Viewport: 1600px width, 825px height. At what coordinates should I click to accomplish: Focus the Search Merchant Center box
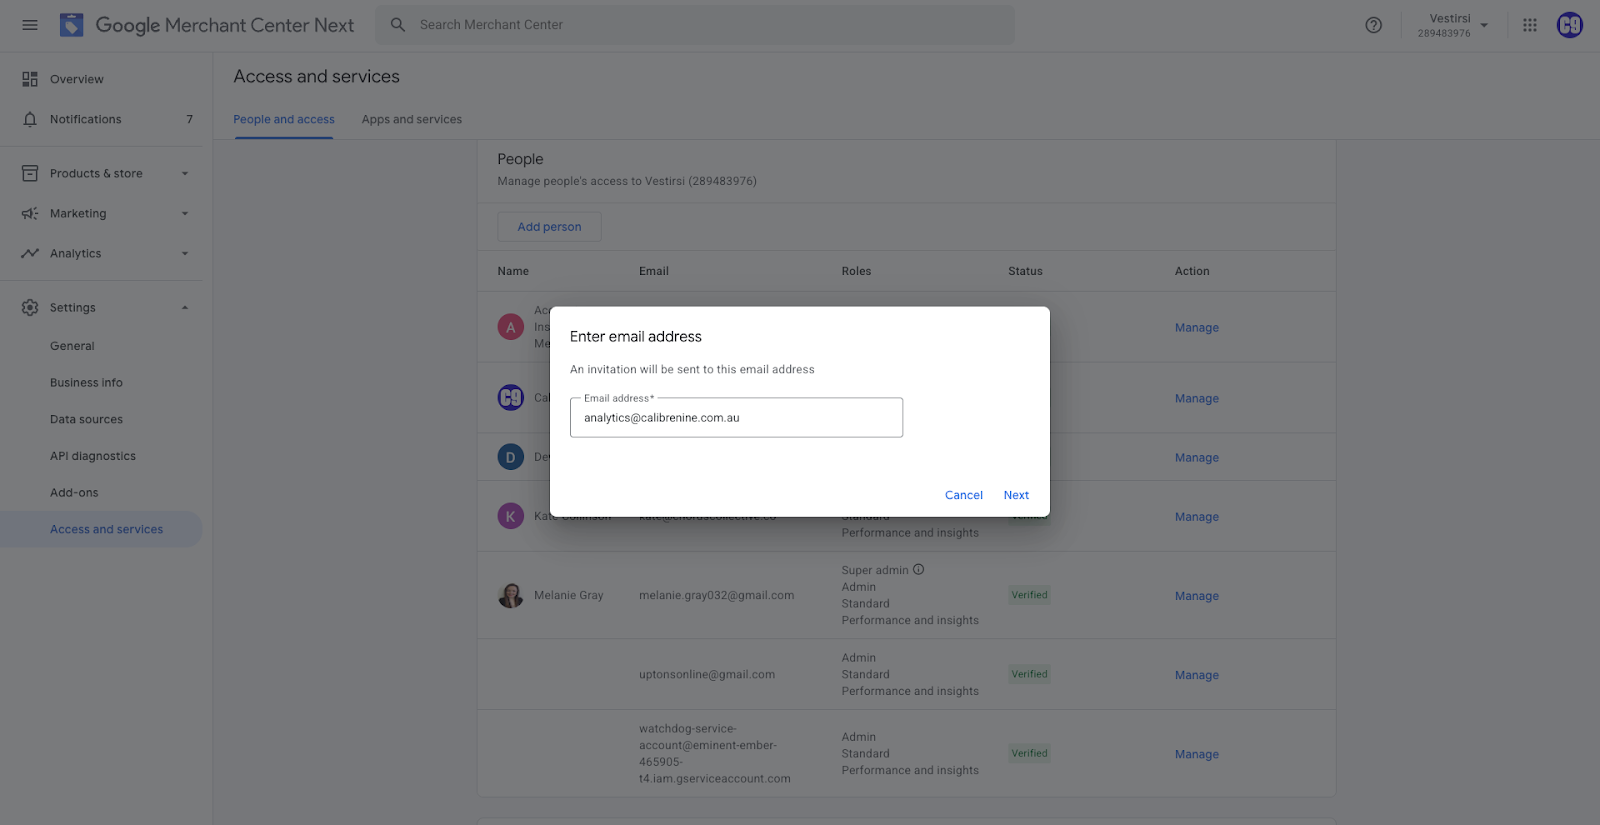(x=700, y=25)
